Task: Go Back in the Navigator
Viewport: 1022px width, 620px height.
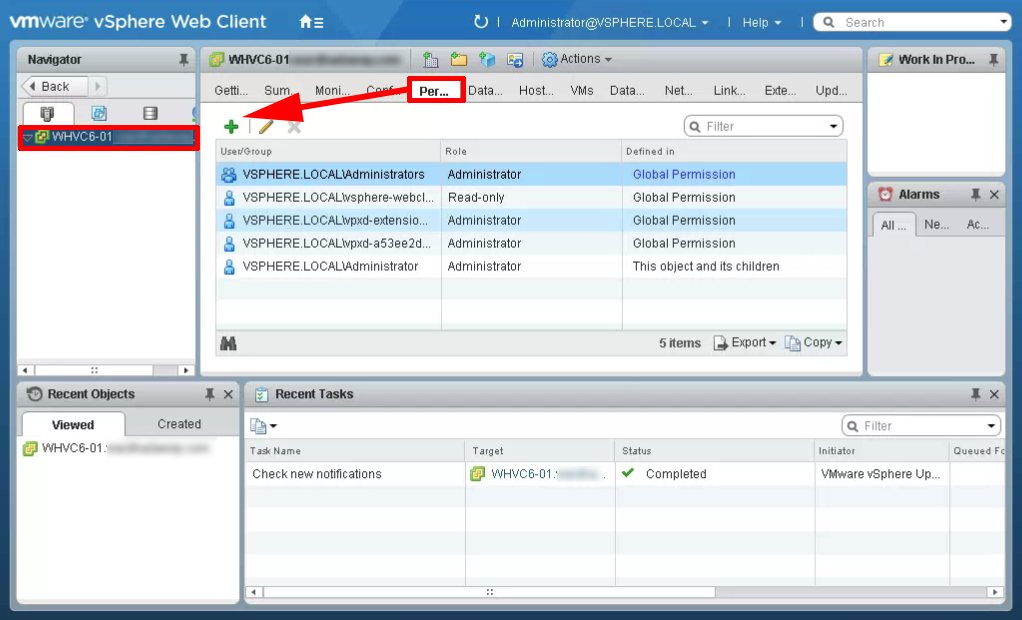Action: point(55,86)
